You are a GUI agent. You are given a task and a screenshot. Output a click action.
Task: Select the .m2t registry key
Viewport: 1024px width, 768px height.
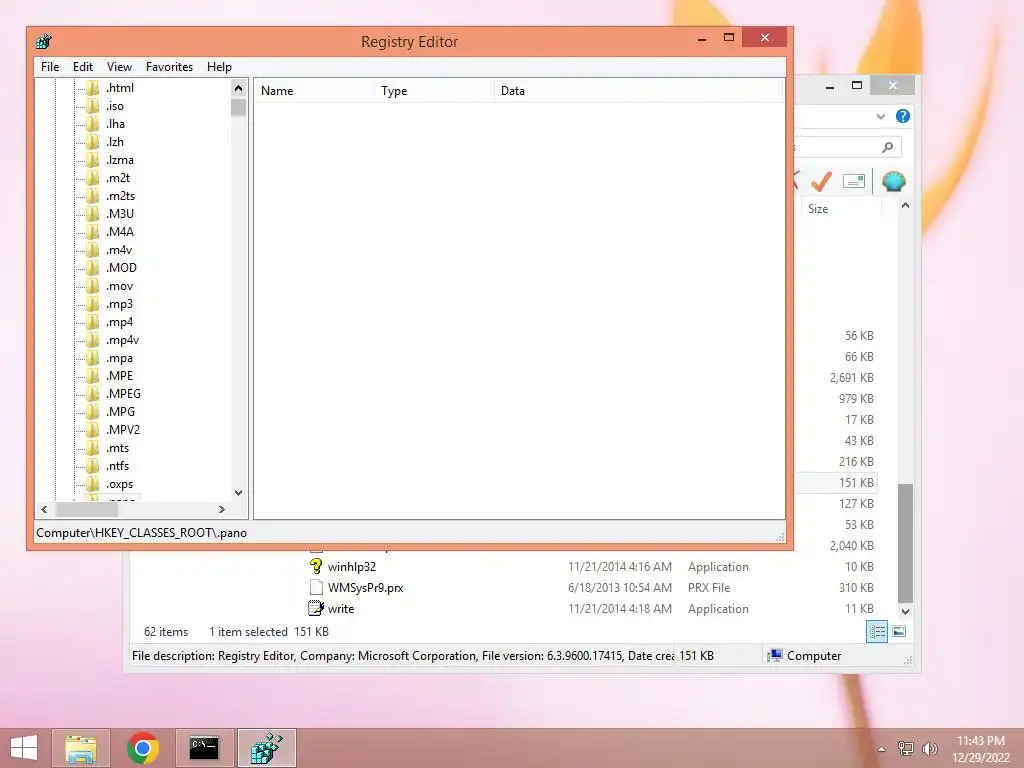pyautogui.click(x=118, y=178)
